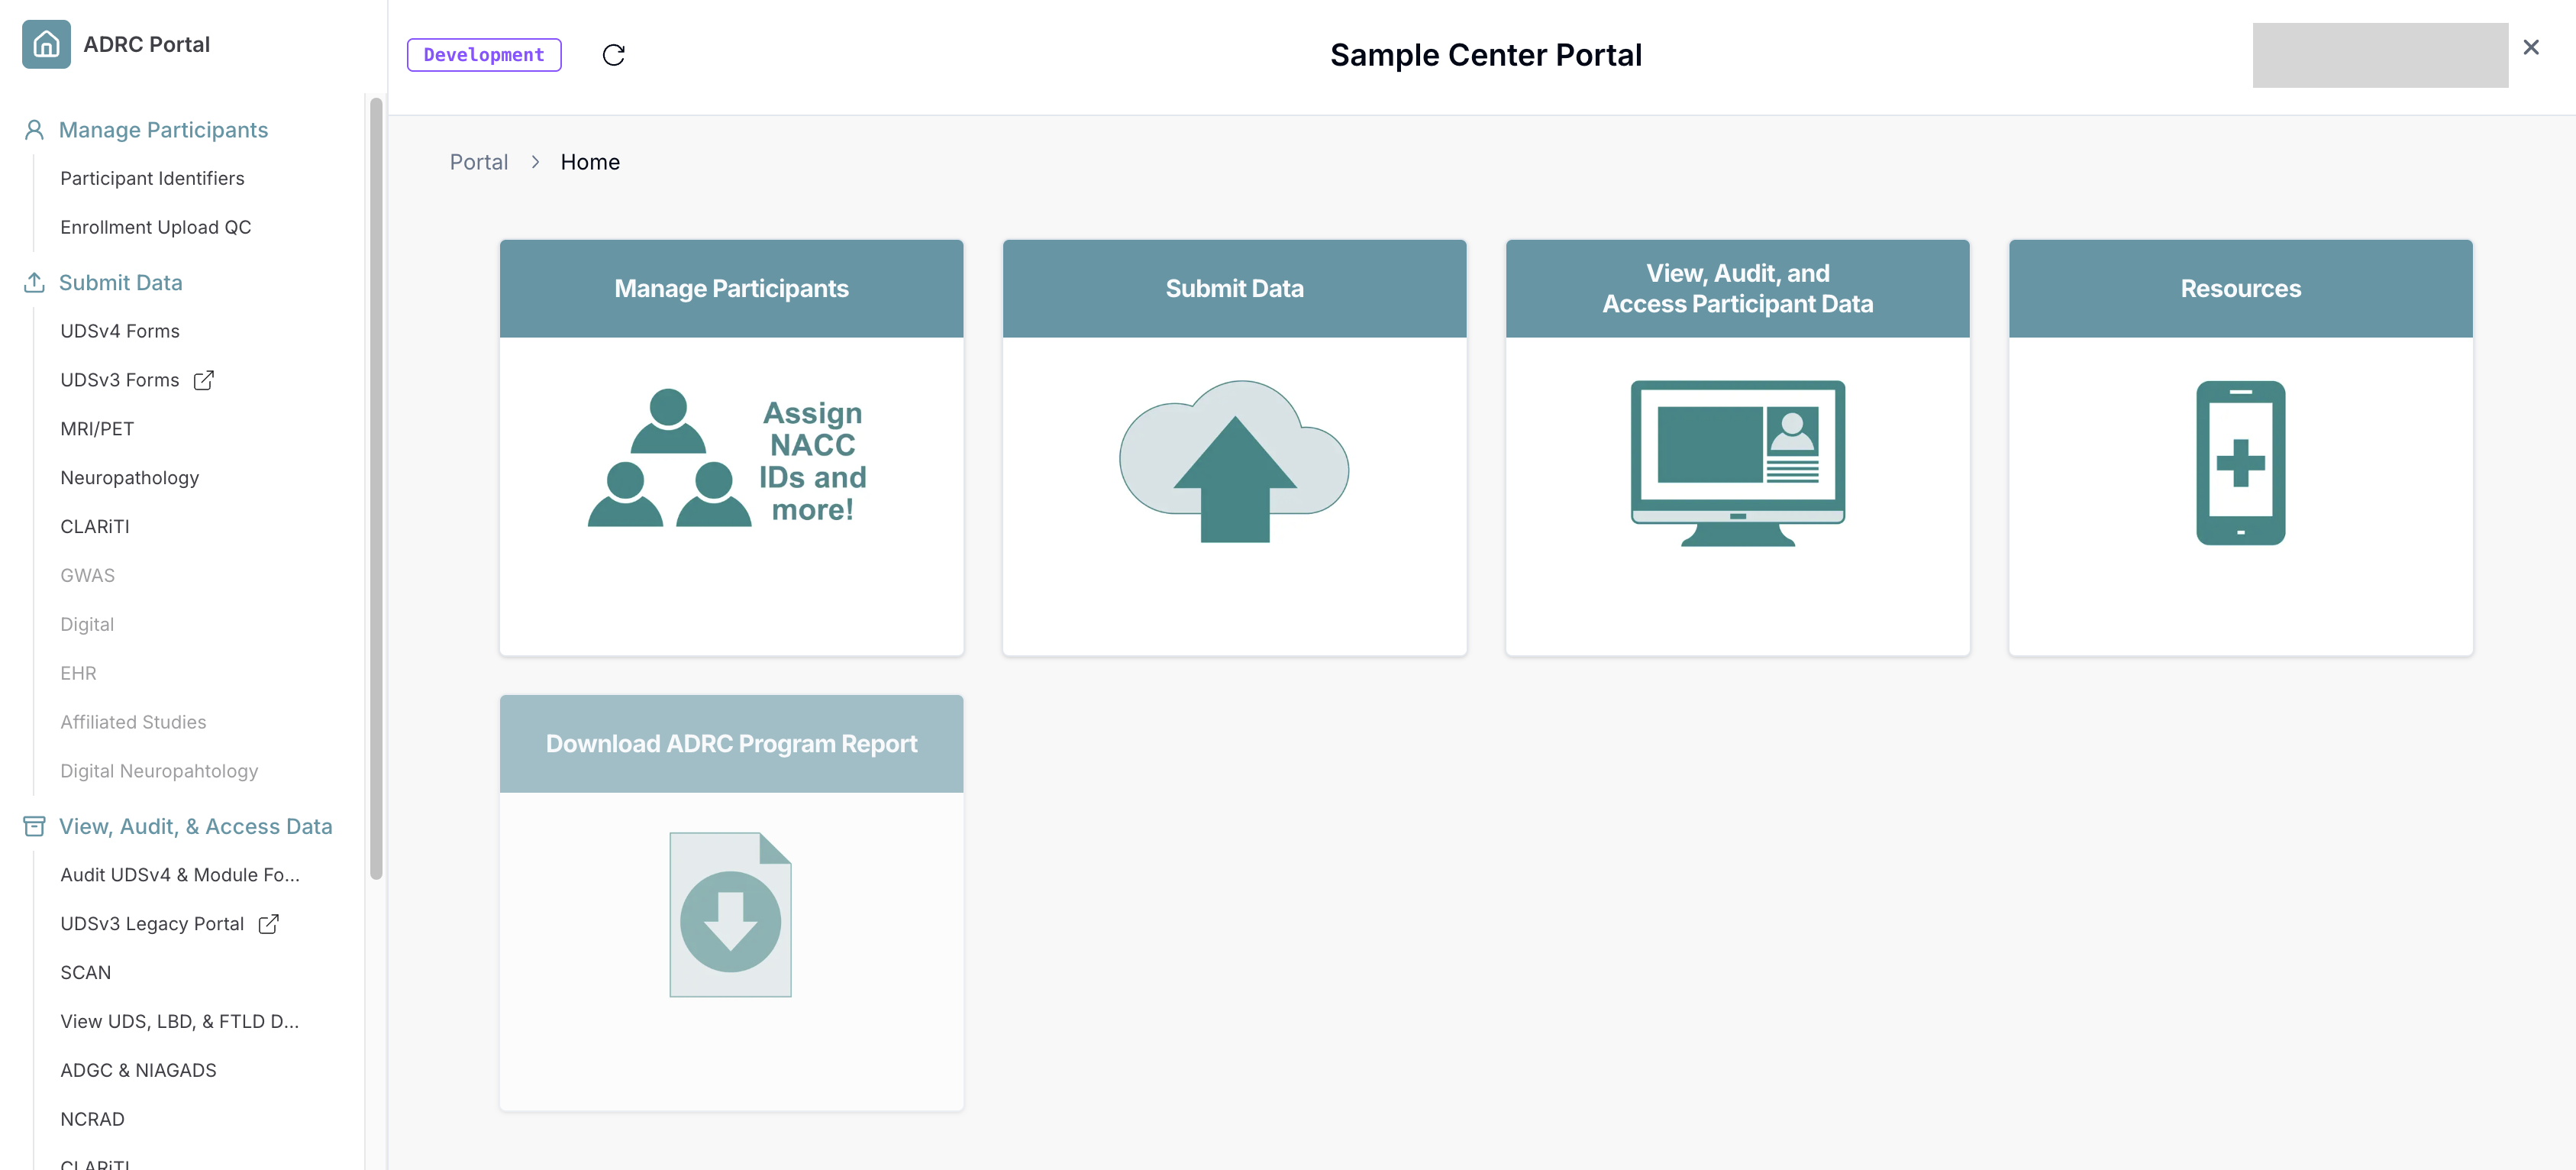This screenshot has width=2576, height=1170.
Task: Select the refresh icon next to Development badge
Action: tap(614, 55)
